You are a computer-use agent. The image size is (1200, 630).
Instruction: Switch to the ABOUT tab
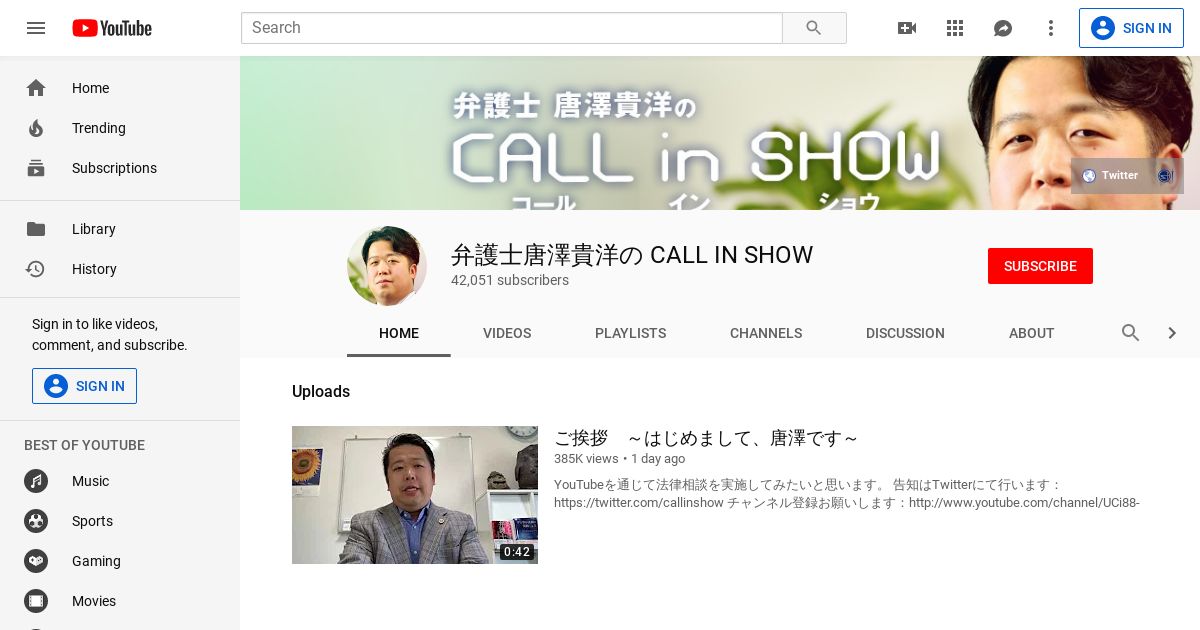click(1031, 333)
